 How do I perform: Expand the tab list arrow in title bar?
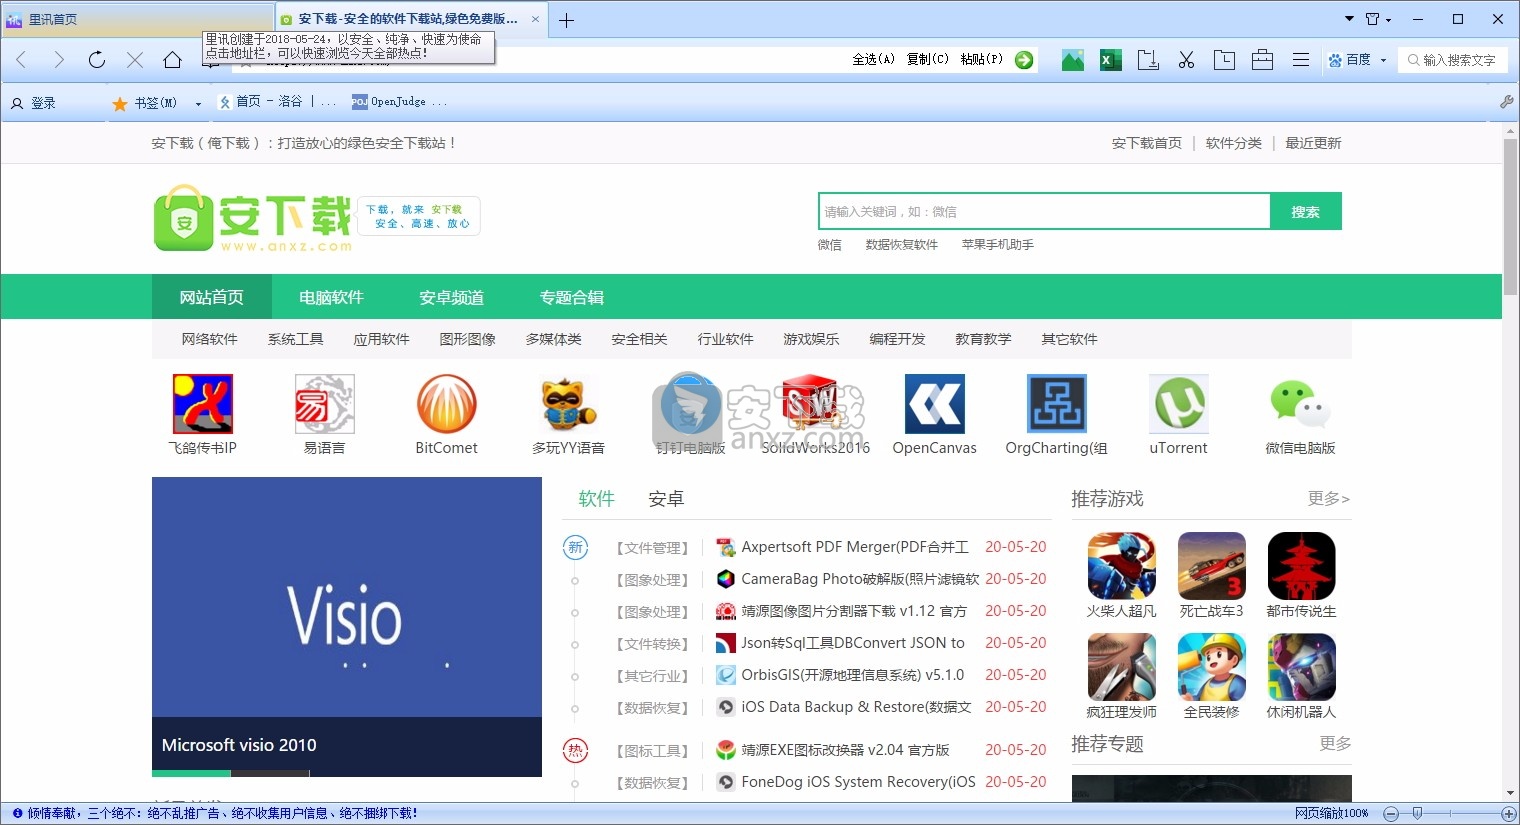(1348, 19)
